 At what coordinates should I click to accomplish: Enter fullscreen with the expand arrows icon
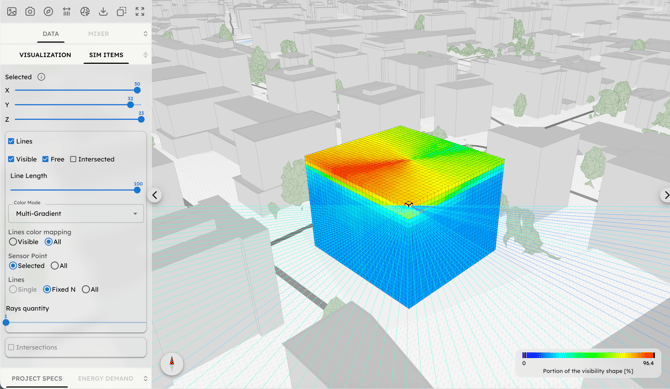(x=140, y=12)
